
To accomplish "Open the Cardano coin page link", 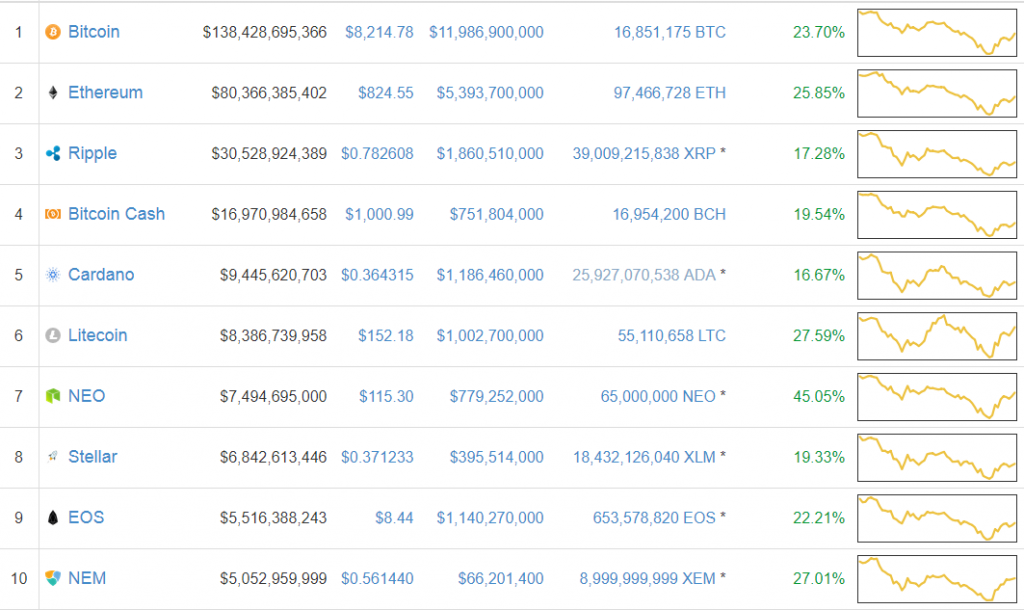I will pos(101,274).
